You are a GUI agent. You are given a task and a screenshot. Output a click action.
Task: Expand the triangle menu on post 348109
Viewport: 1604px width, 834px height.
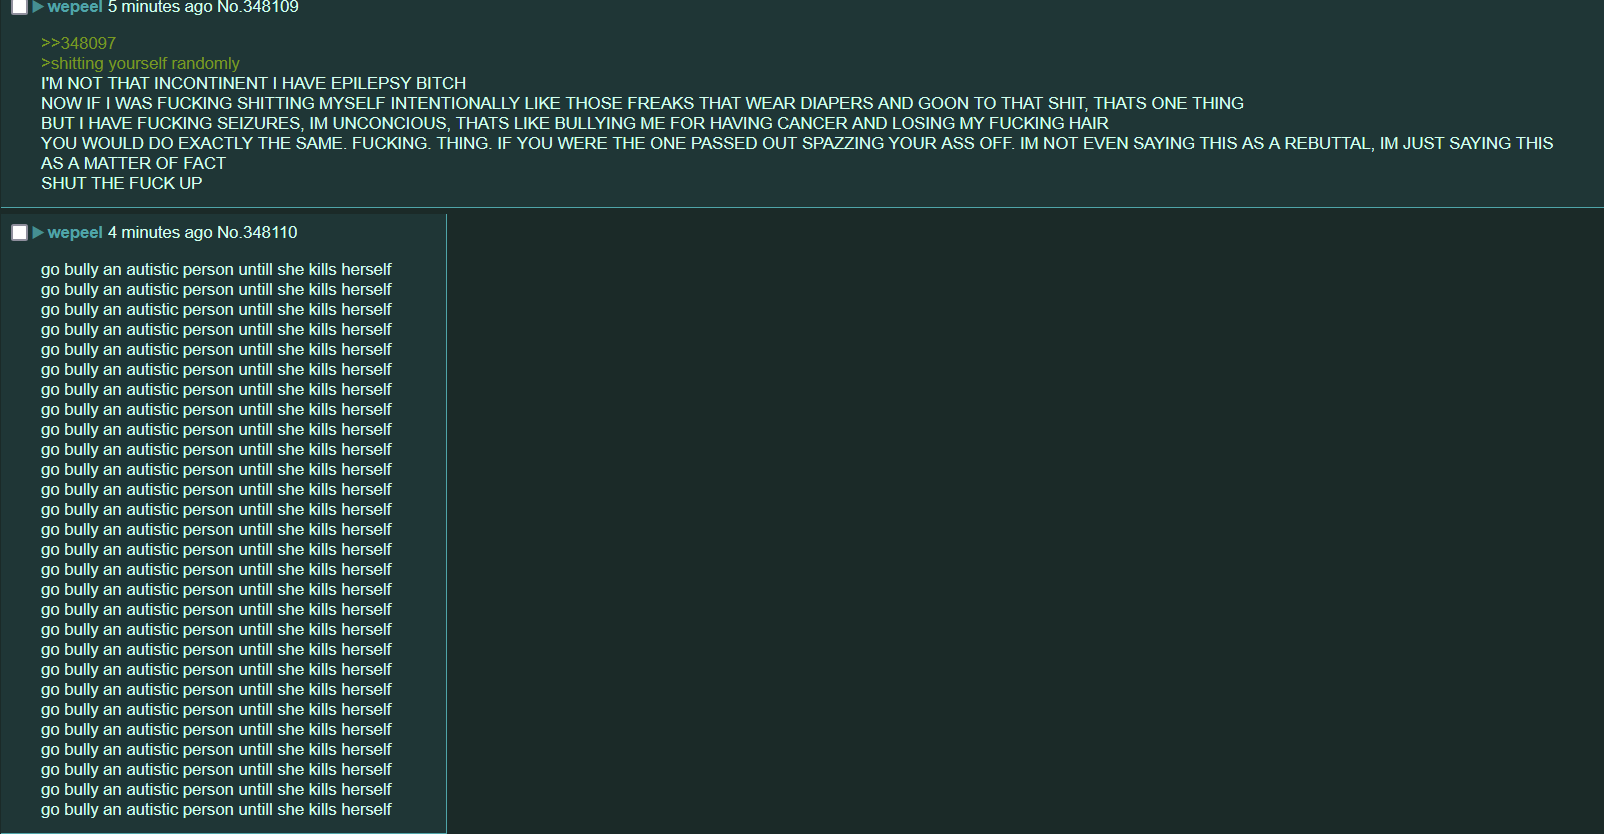coord(38,7)
